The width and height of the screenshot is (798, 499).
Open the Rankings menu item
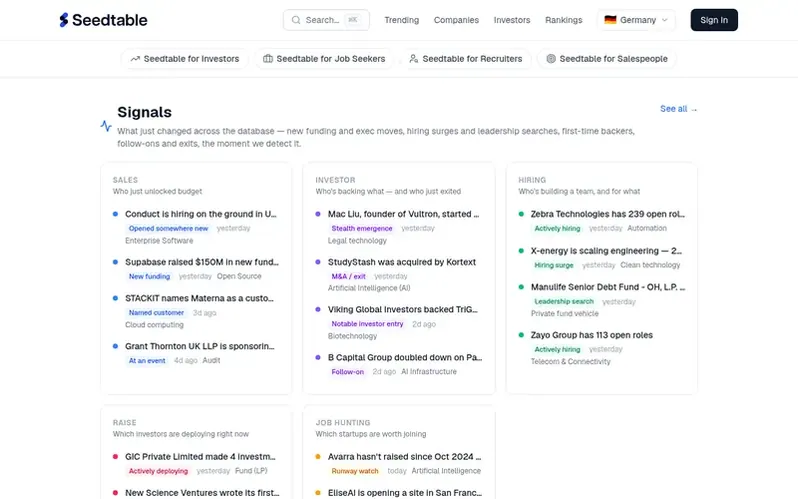coord(563,20)
